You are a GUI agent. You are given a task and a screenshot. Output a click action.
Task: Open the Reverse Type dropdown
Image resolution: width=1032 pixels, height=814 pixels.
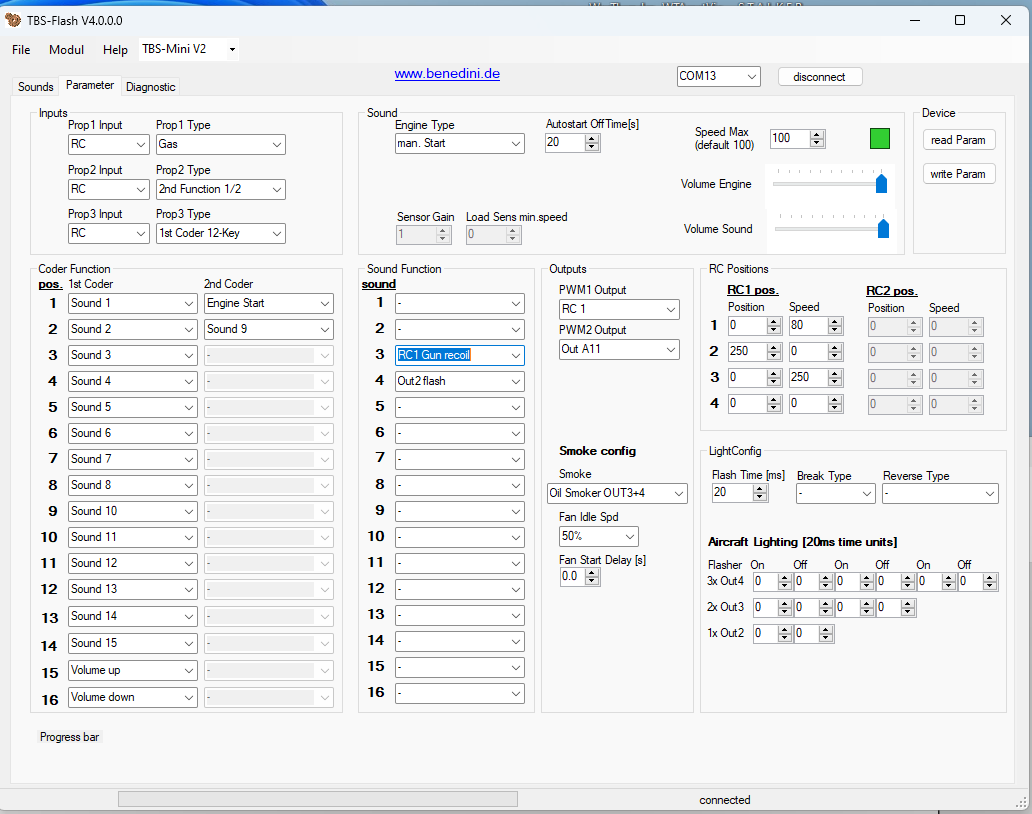pos(940,494)
